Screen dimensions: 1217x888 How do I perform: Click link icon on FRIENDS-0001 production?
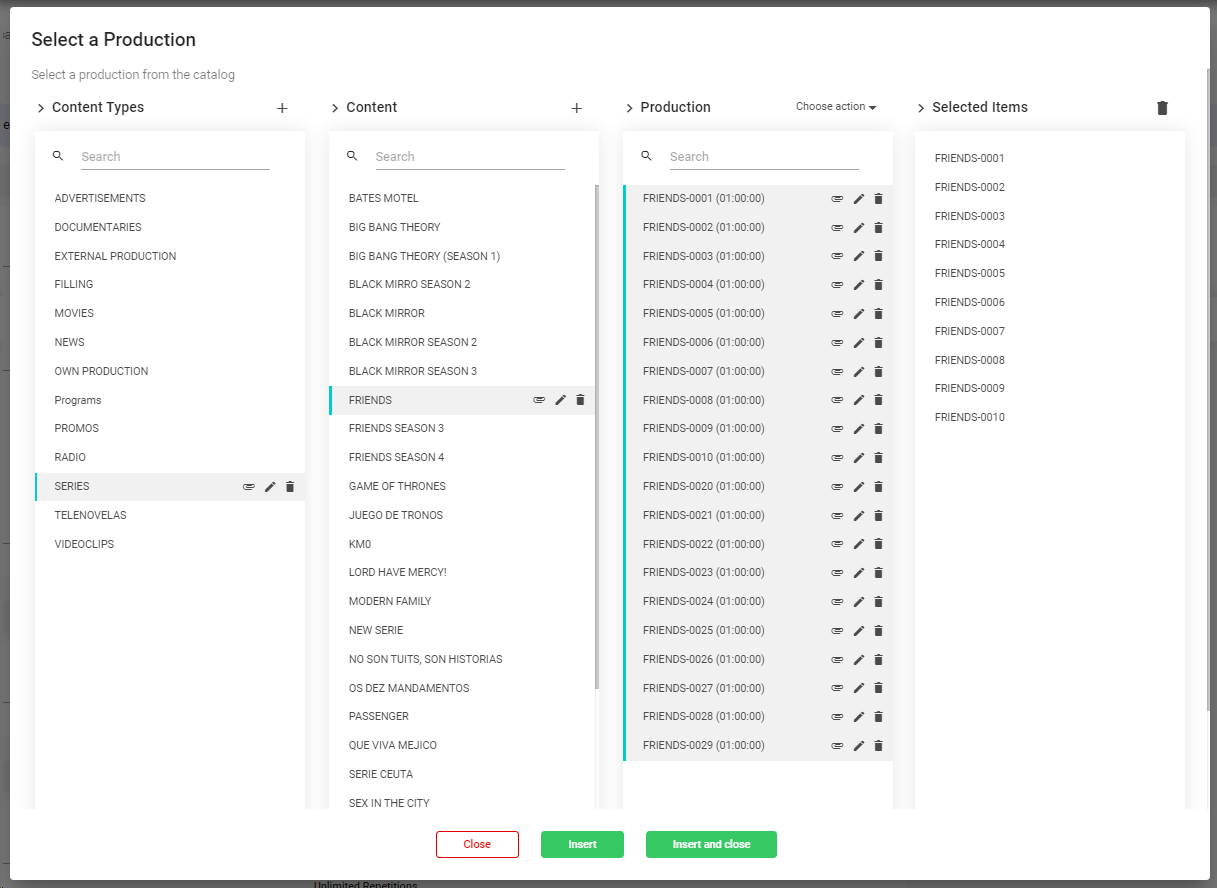[x=837, y=199]
